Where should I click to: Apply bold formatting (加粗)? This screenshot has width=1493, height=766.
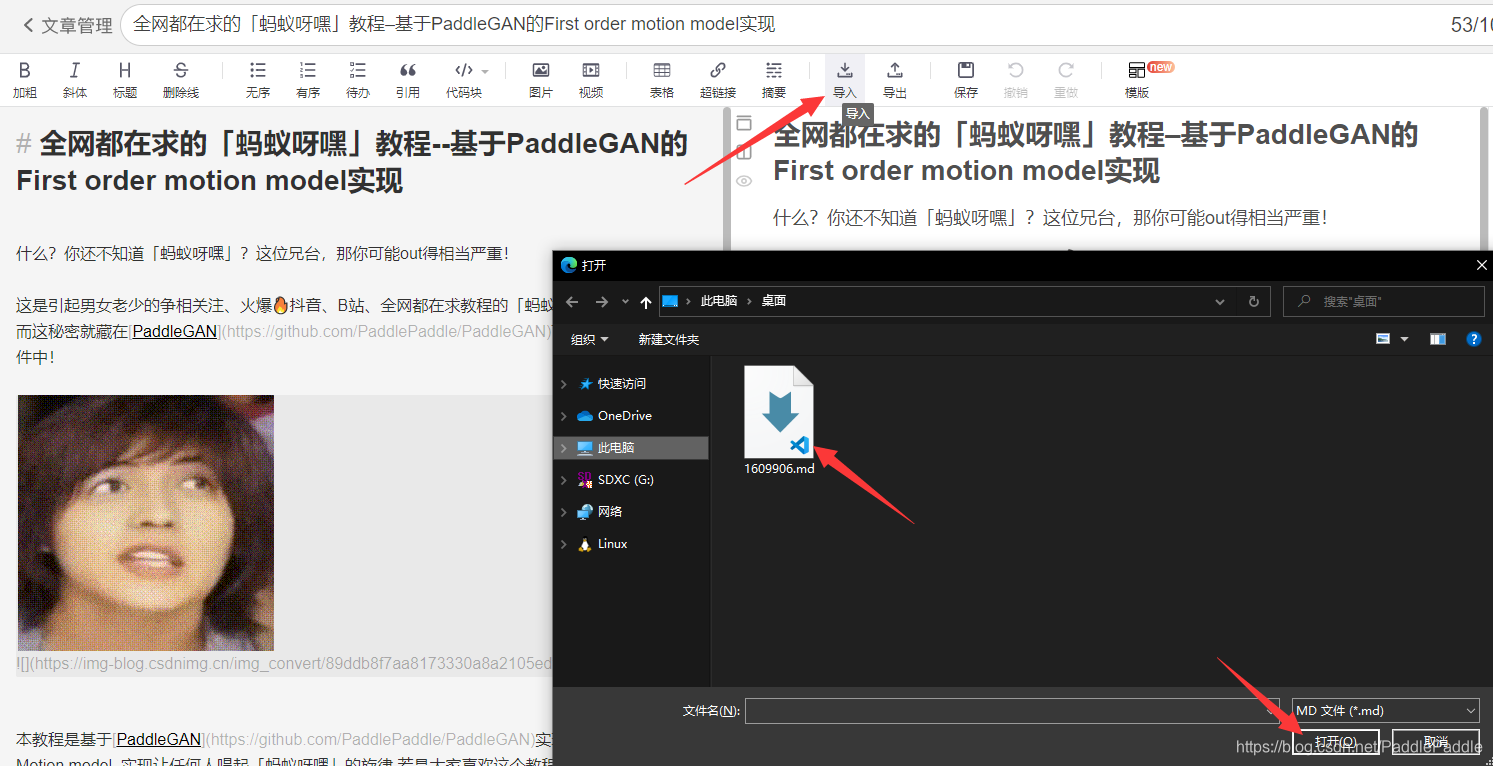click(25, 80)
